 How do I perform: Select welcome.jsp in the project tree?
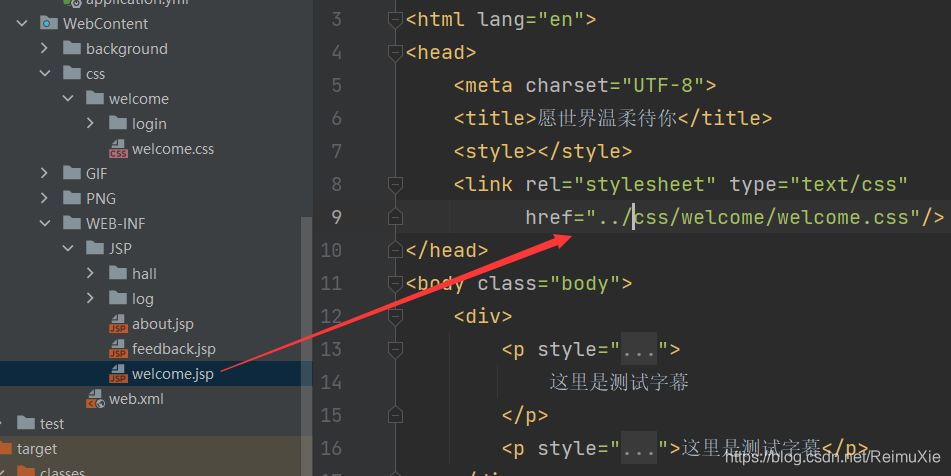173,374
